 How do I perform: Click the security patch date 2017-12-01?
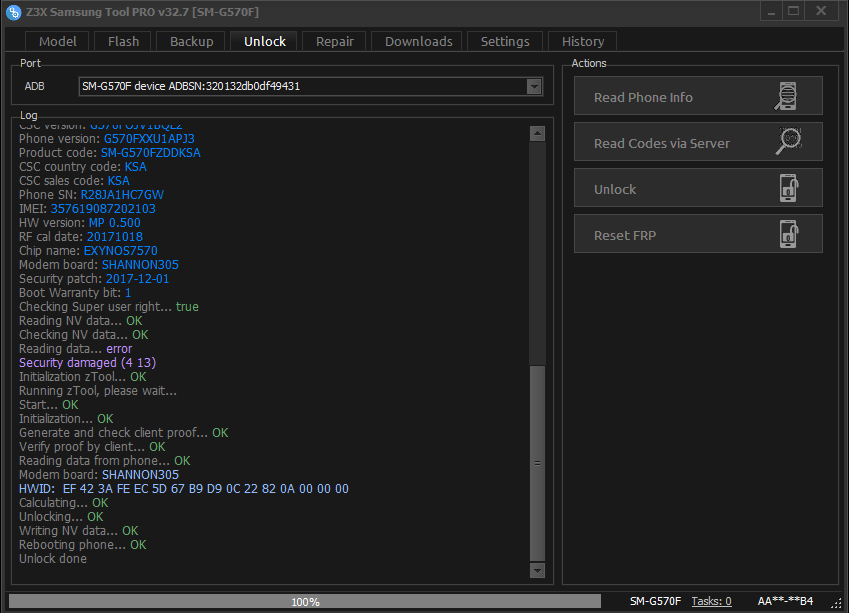pos(137,279)
